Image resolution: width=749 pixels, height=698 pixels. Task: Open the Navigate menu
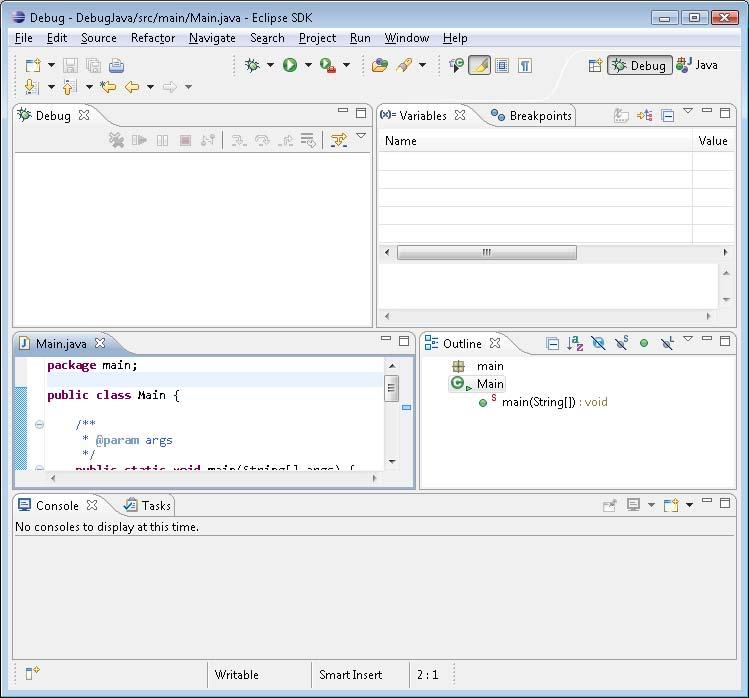(x=212, y=38)
